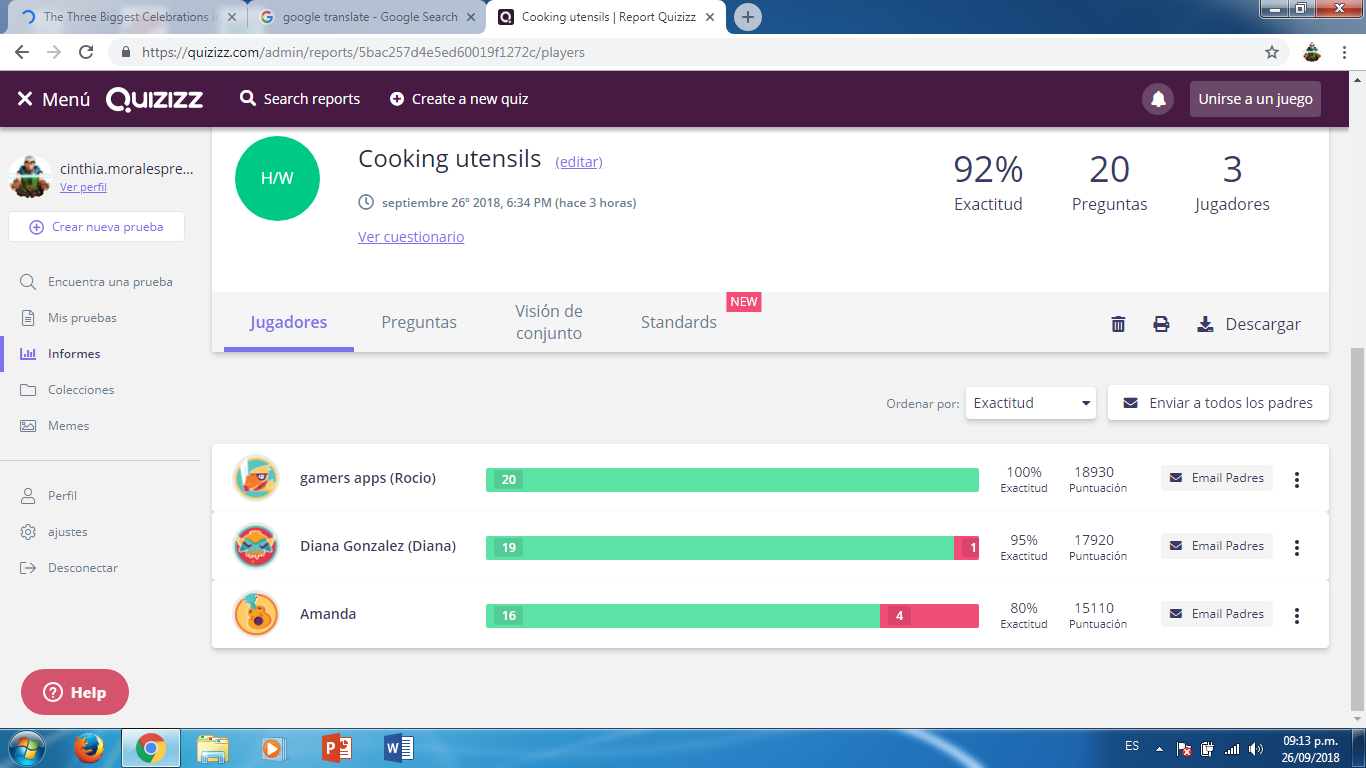Click the notification bell icon
Viewport: 1366px width, 768px height.
click(1157, 99)
